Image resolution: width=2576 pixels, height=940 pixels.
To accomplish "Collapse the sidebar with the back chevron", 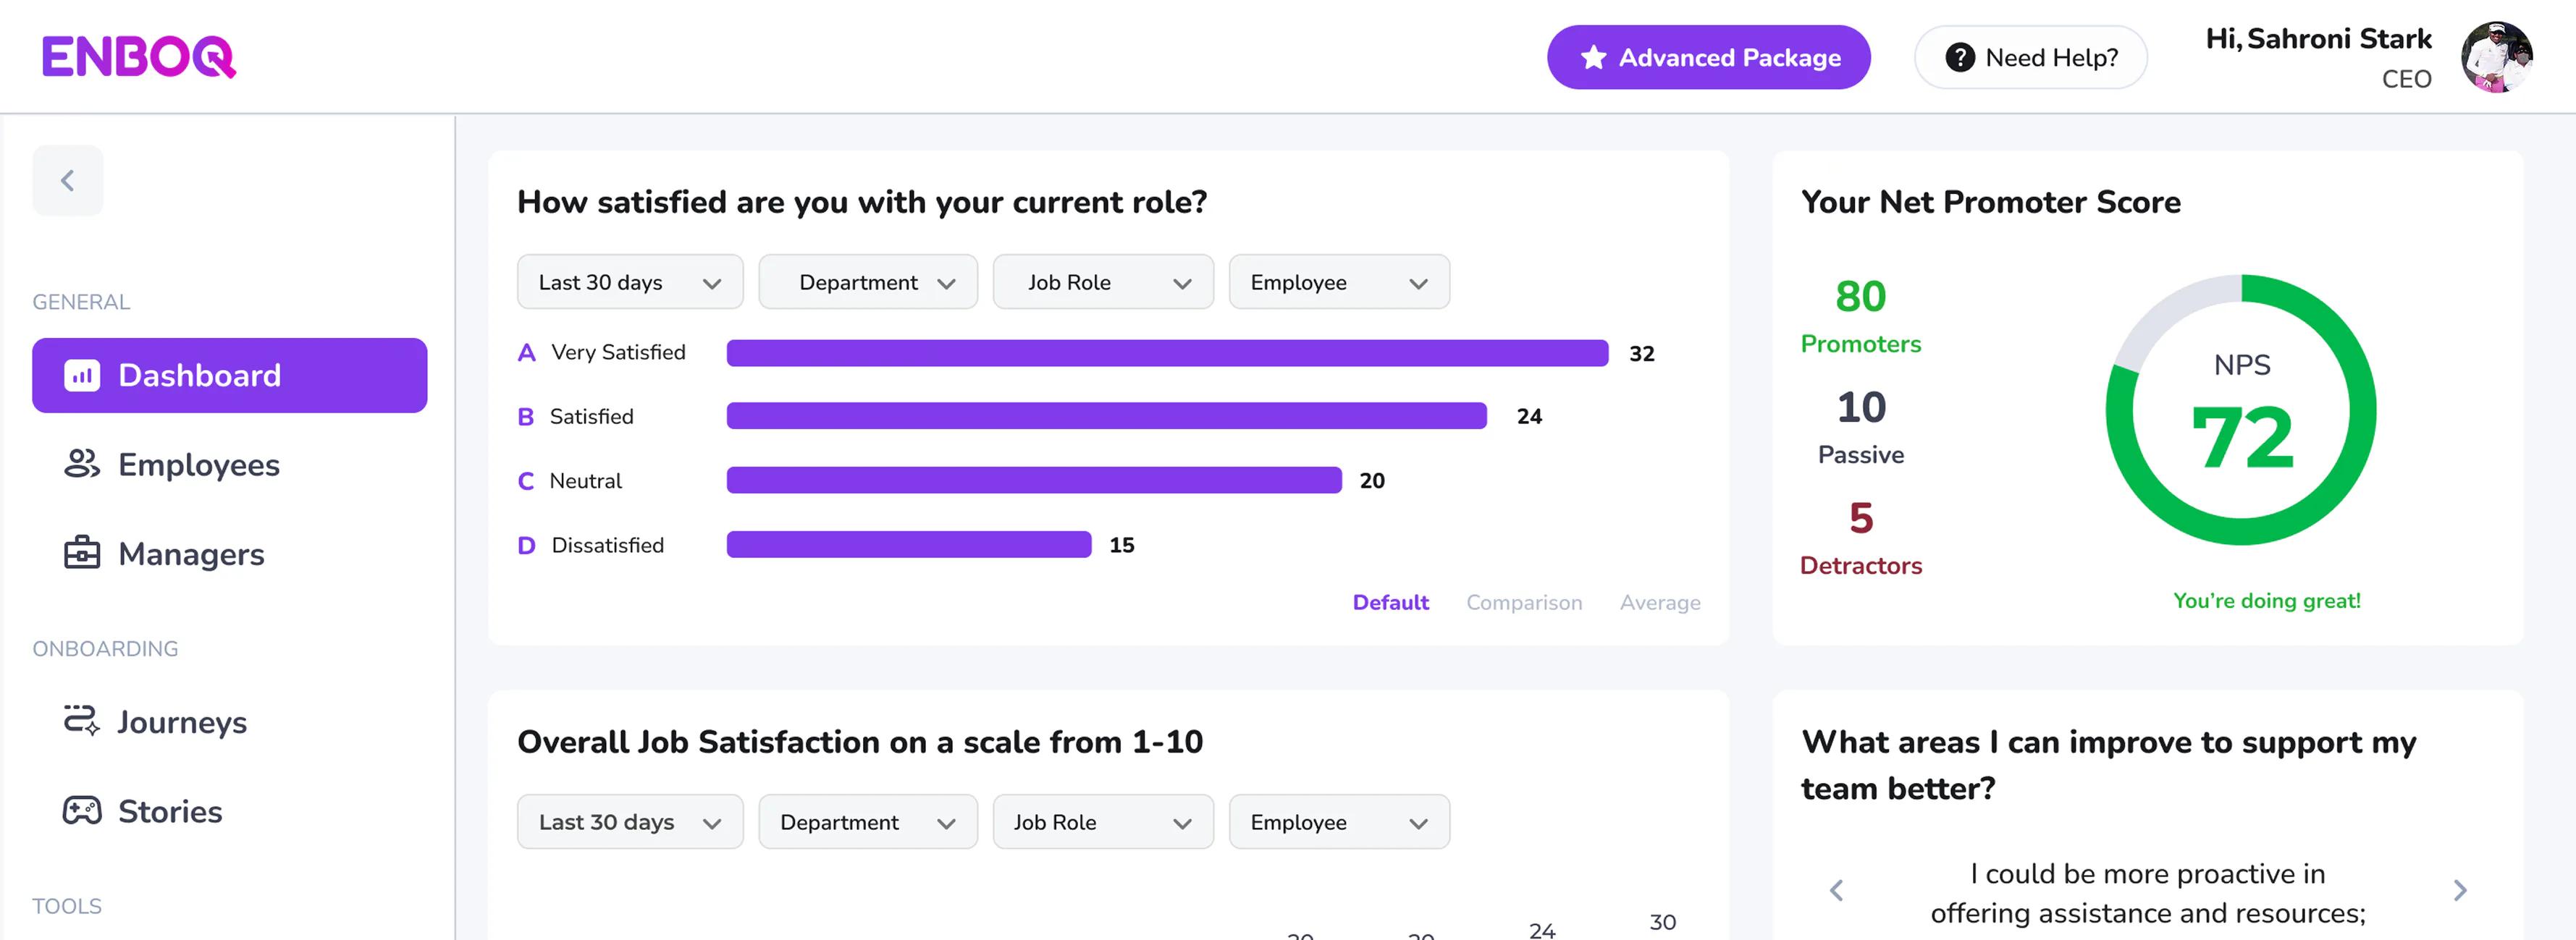I will pos(67,180).
